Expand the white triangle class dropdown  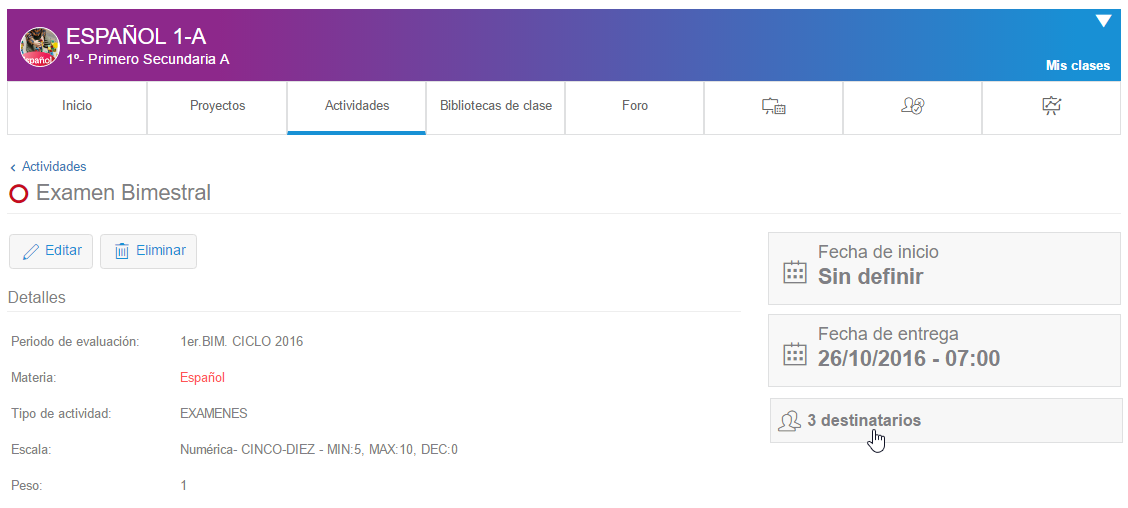(1103, 21)
